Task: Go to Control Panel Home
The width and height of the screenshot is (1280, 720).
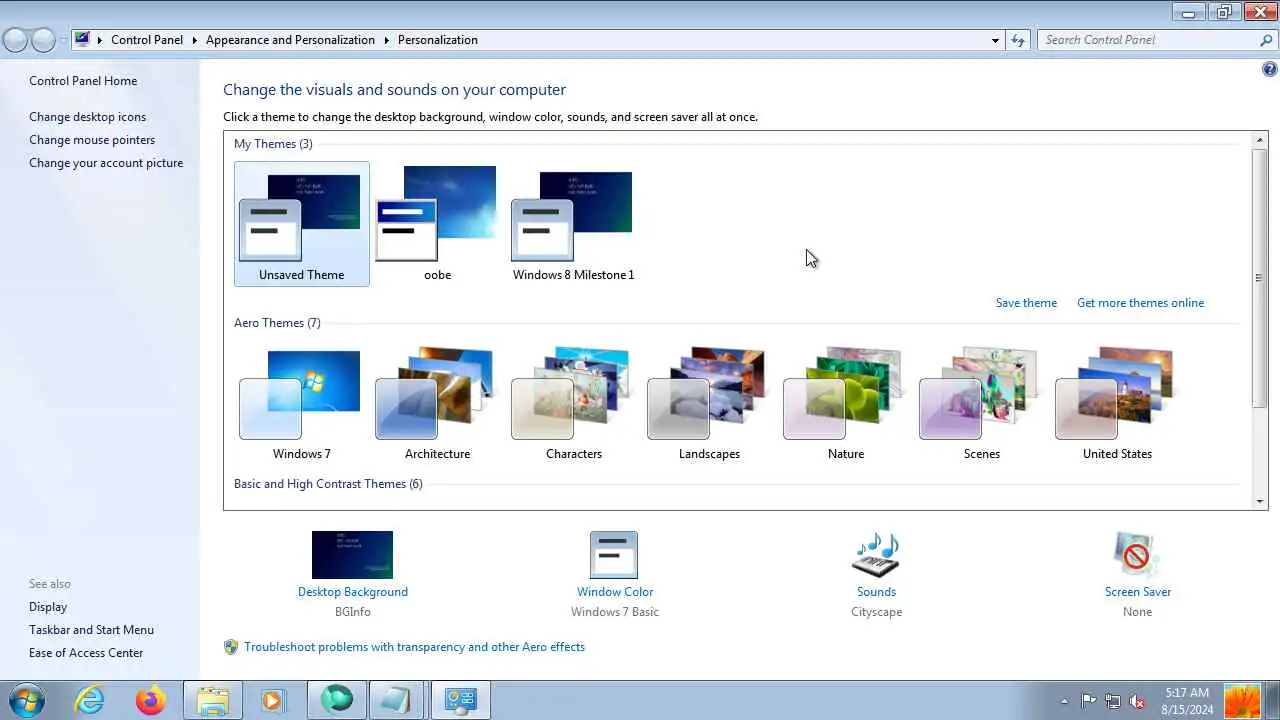Action: (83, 81)
